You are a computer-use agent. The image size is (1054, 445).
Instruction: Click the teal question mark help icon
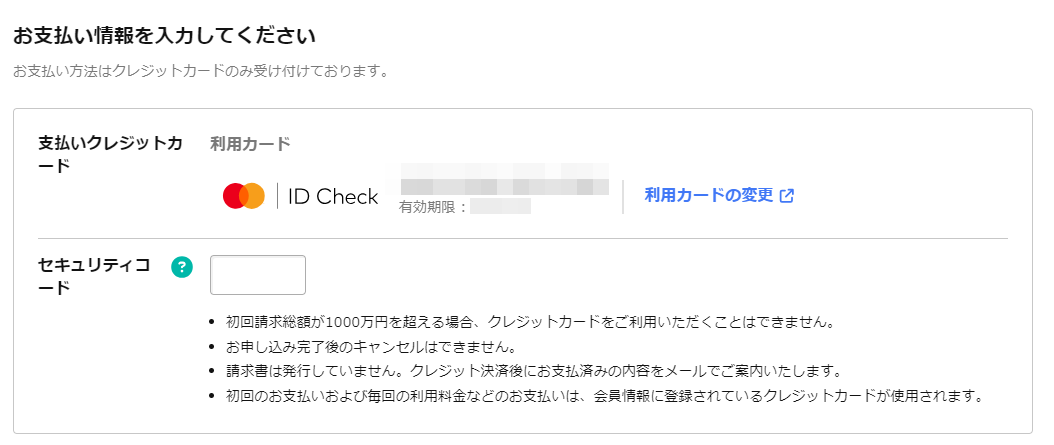tap(181, 268)
